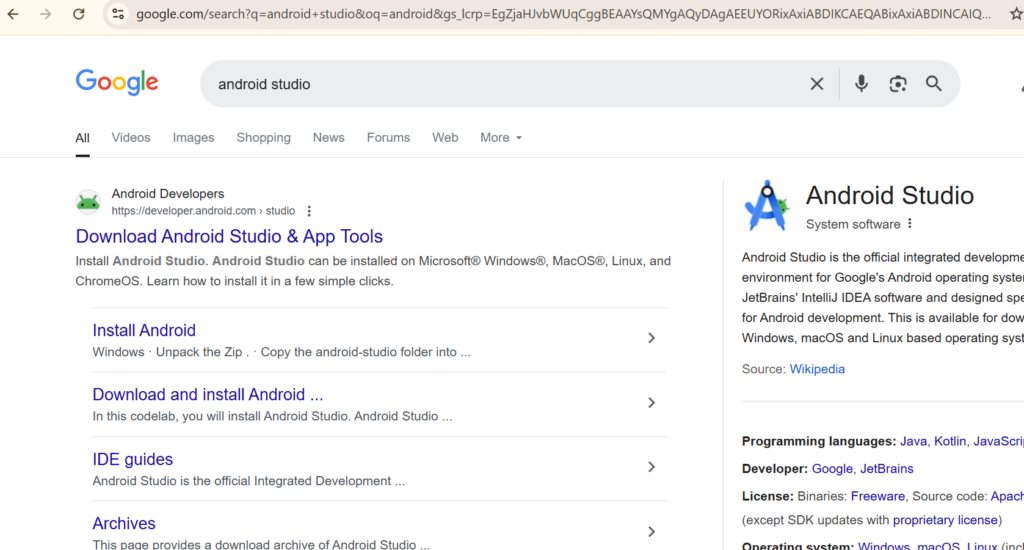Submit search with the magnifying glass icon
The image size is (1024, 550).
934,84
